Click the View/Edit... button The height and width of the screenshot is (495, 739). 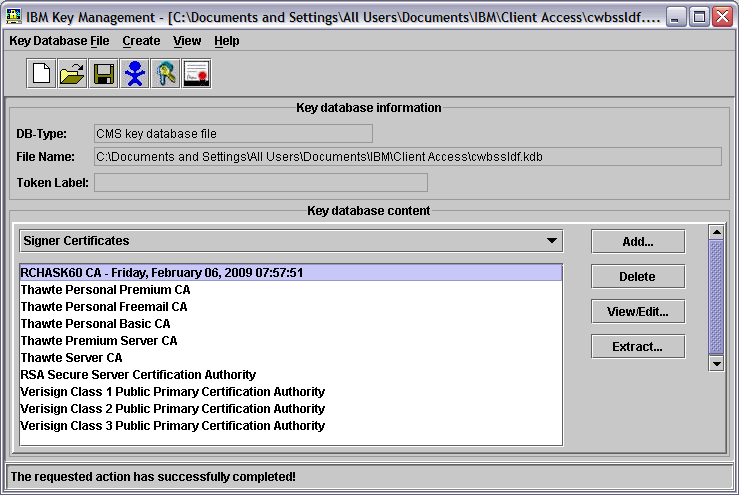point(638,311)
